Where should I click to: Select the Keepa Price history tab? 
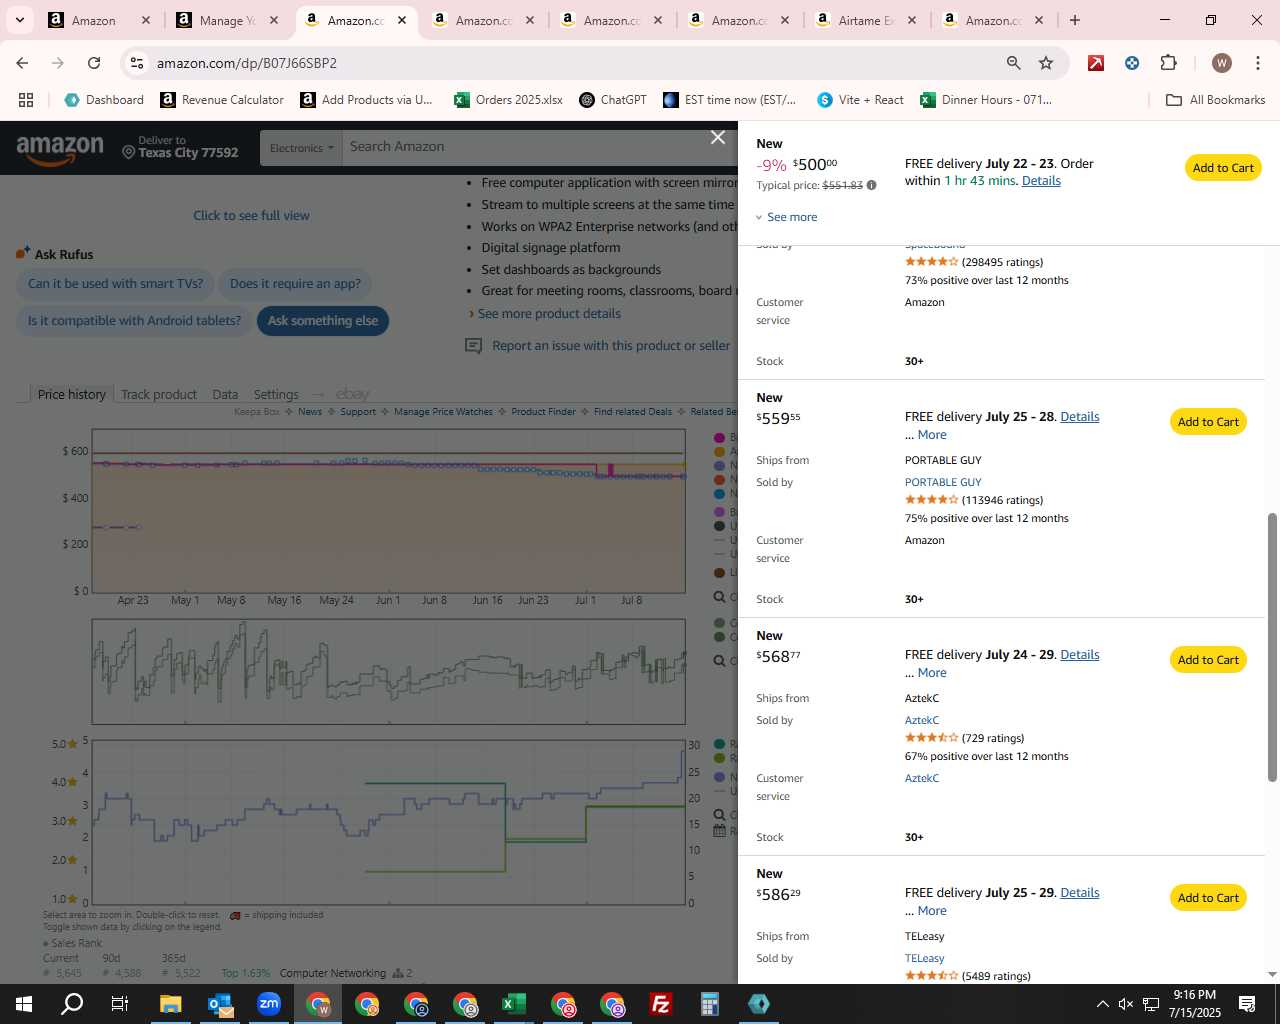pos(71,394)
